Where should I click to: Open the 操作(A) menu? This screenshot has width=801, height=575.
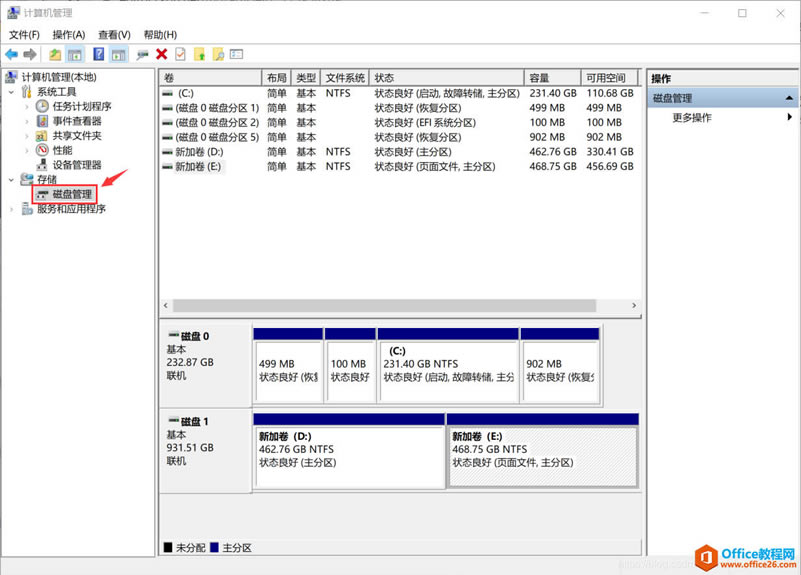coord(68,35)
